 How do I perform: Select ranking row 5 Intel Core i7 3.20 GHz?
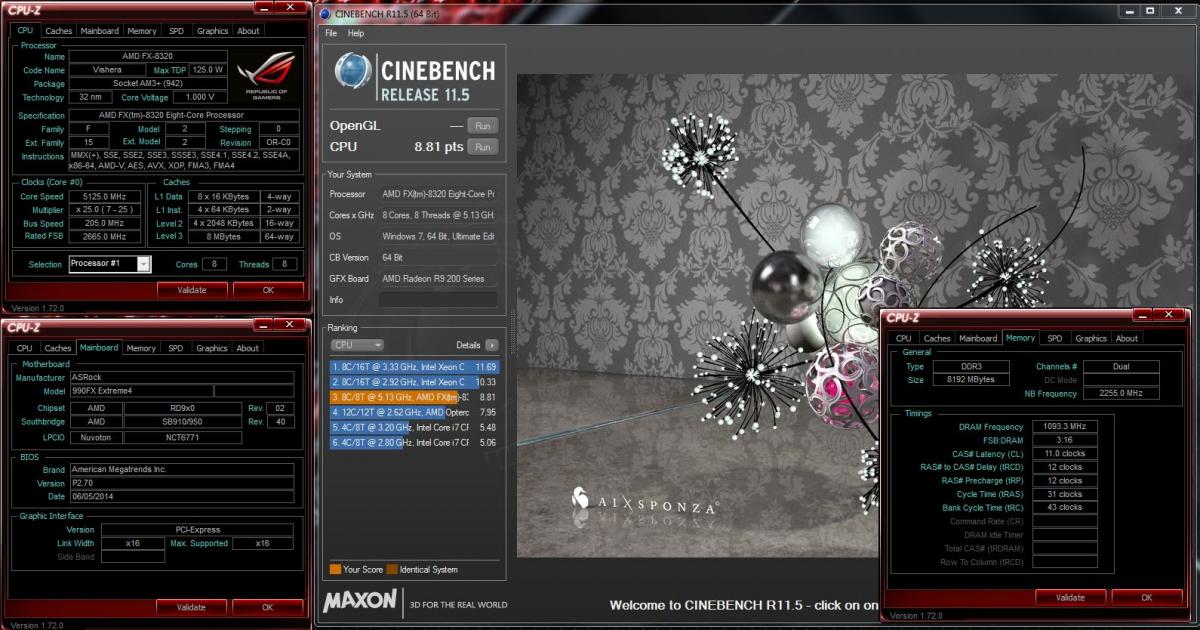(414, 426)
